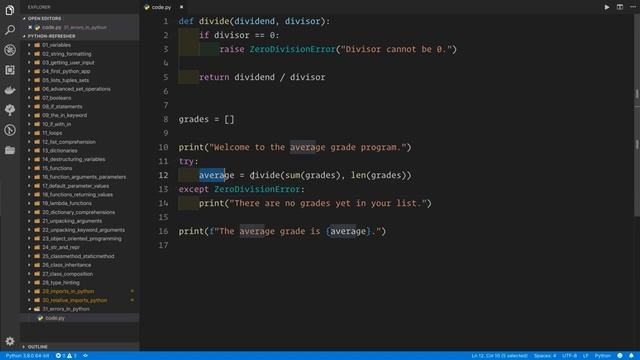Expand the 06_advanced_set_operations folder

coord(76,89)
